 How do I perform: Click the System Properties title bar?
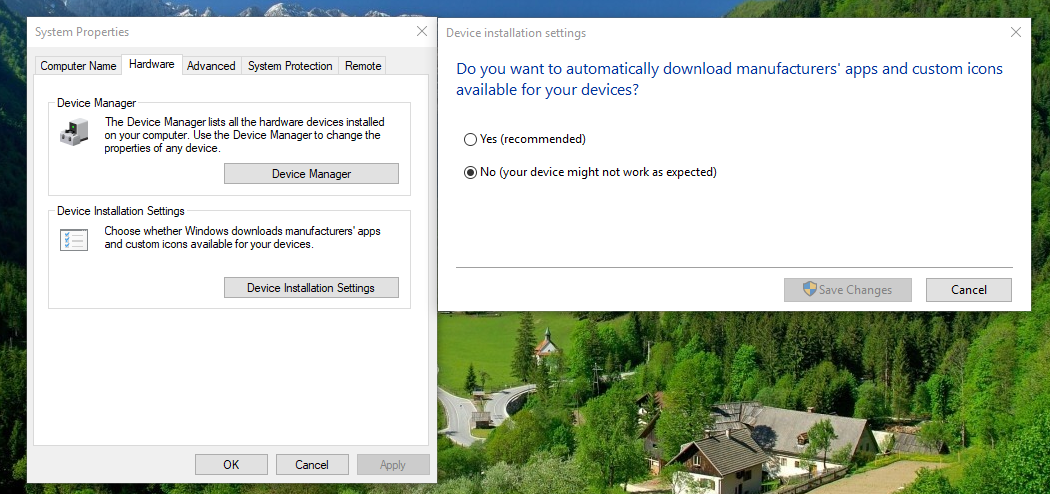click(200, 32)
